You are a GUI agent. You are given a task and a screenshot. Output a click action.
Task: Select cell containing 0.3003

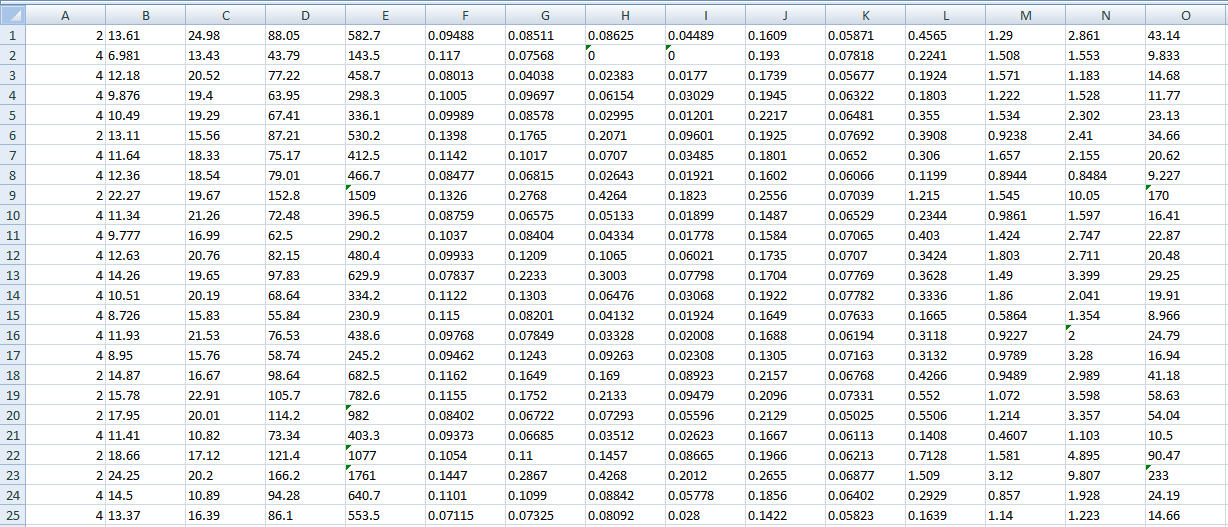(625, 275)
